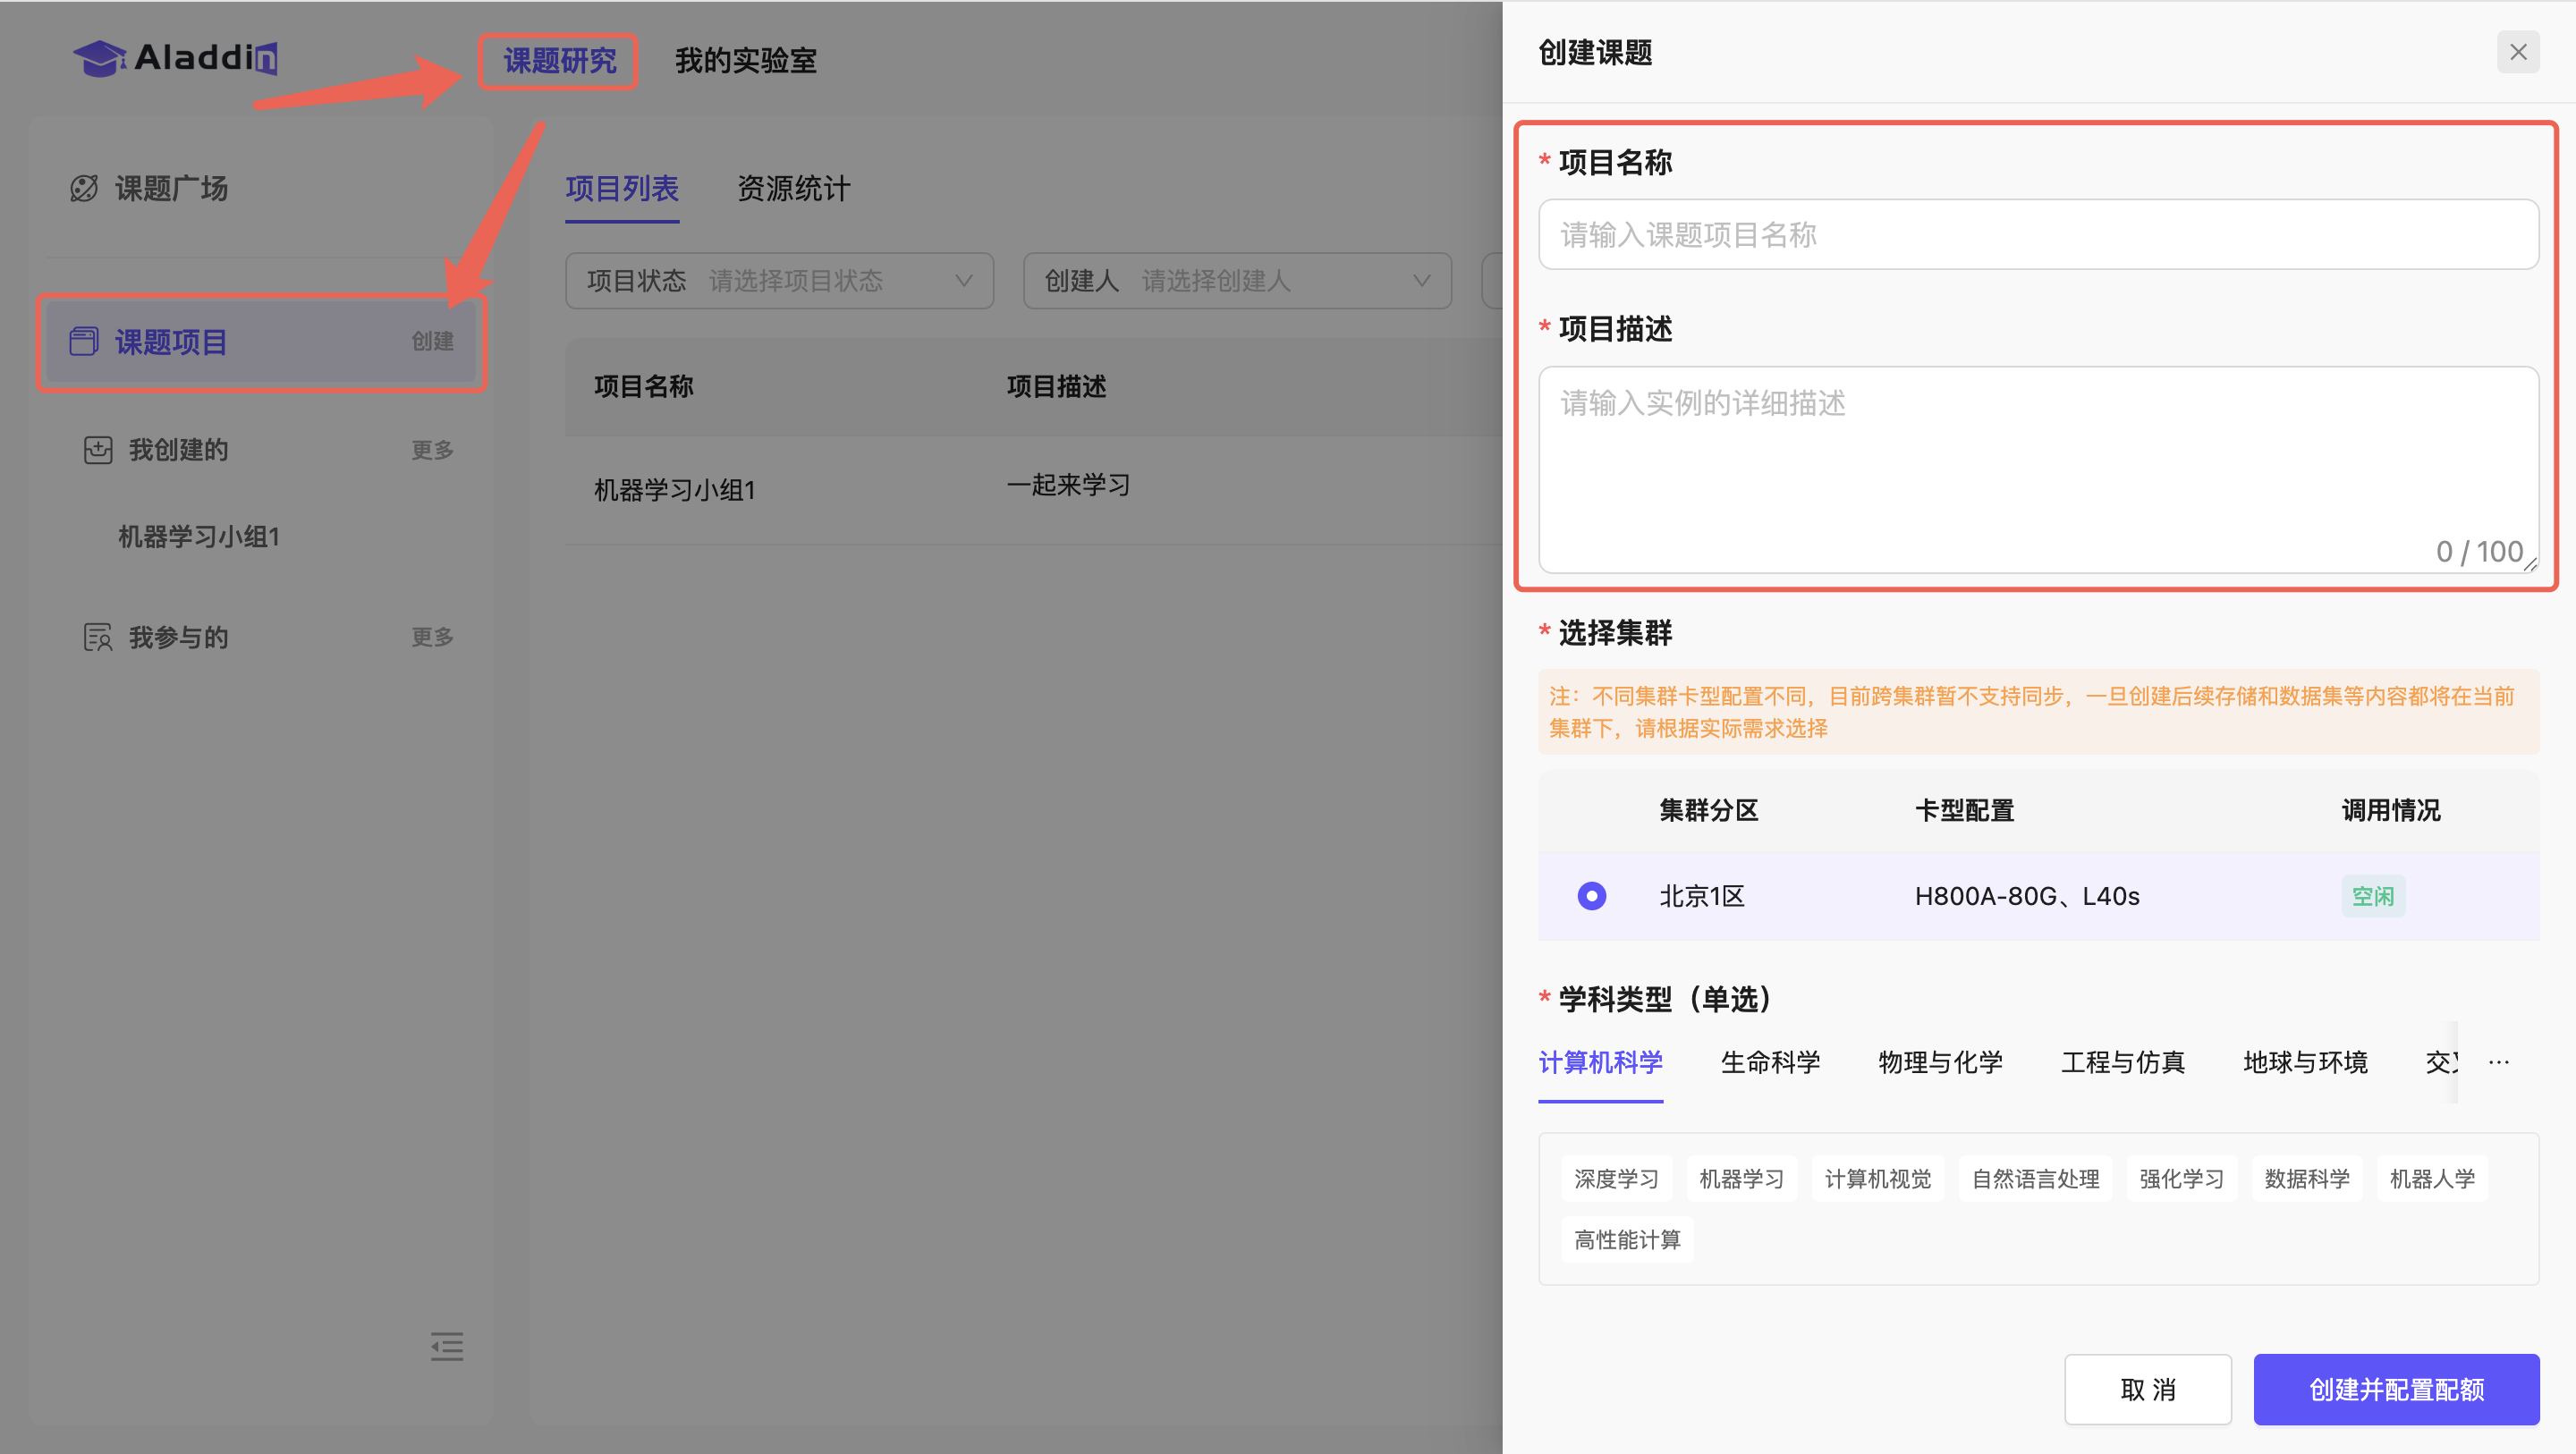Image resolution: width=2576 pixels, height=1454 pixels.
Task: Open the 项目状态 dropdown
Action: pyautogui.click(x=779, y=281)
